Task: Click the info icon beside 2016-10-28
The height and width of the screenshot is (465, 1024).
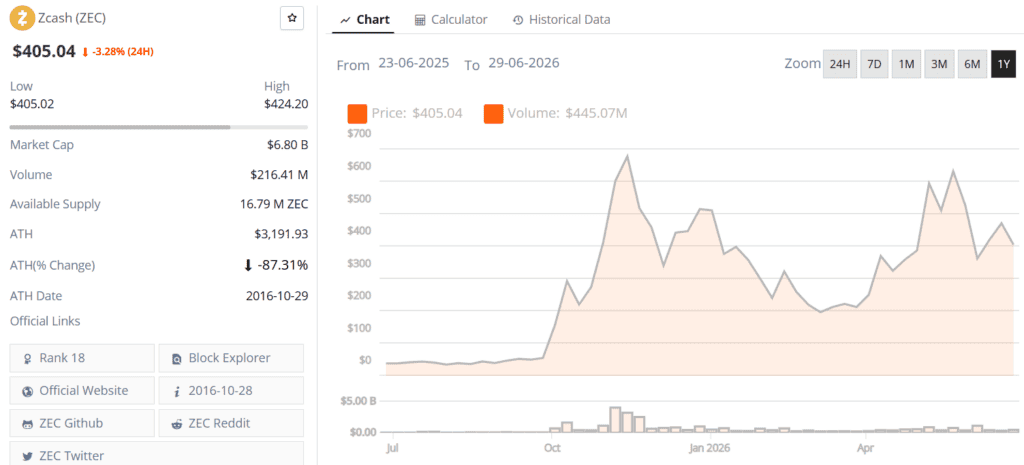Action: pyautogui.click(x=177, y=391)
